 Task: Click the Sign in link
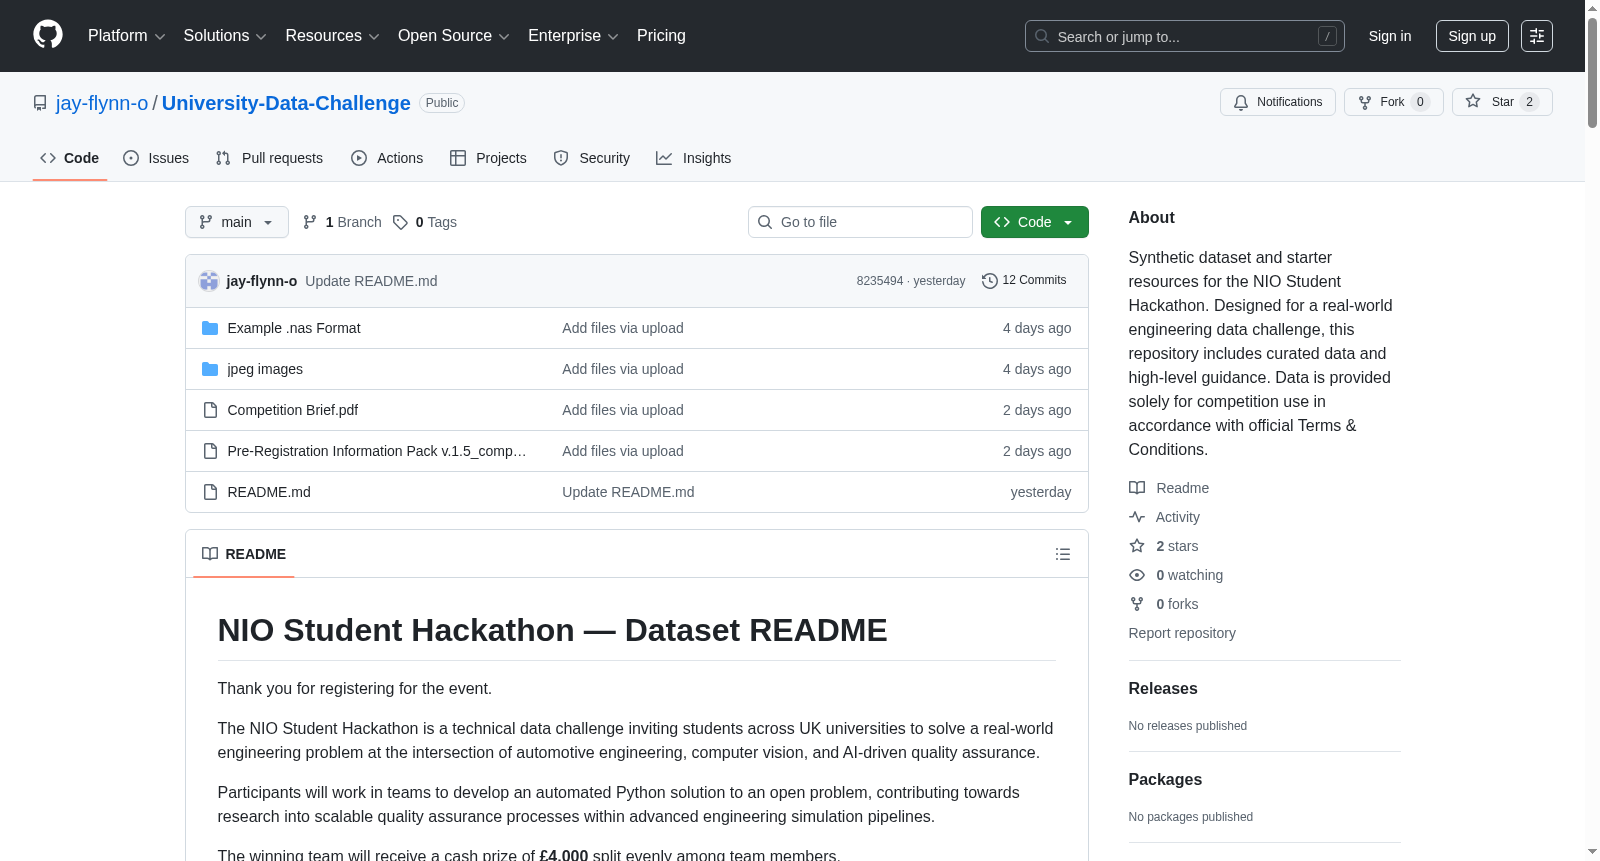1390,36
